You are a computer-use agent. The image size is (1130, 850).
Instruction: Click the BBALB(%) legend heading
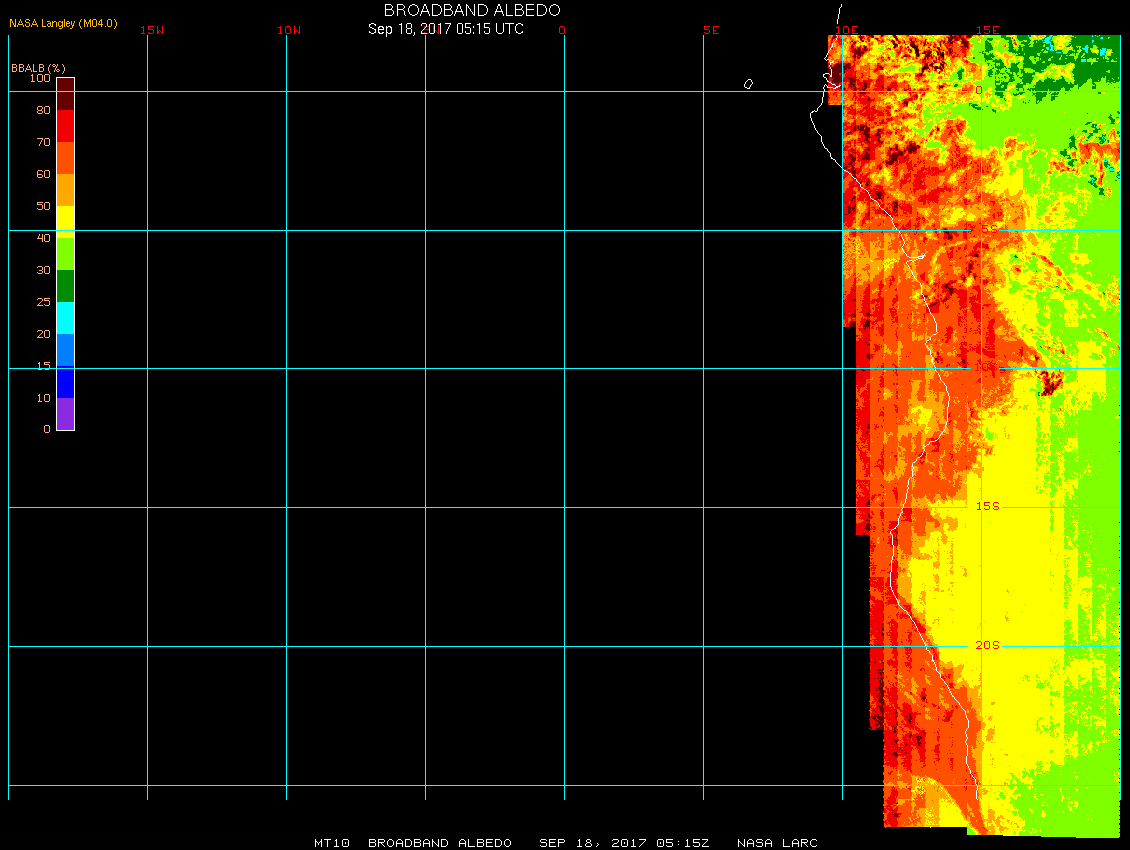(38, 68)
